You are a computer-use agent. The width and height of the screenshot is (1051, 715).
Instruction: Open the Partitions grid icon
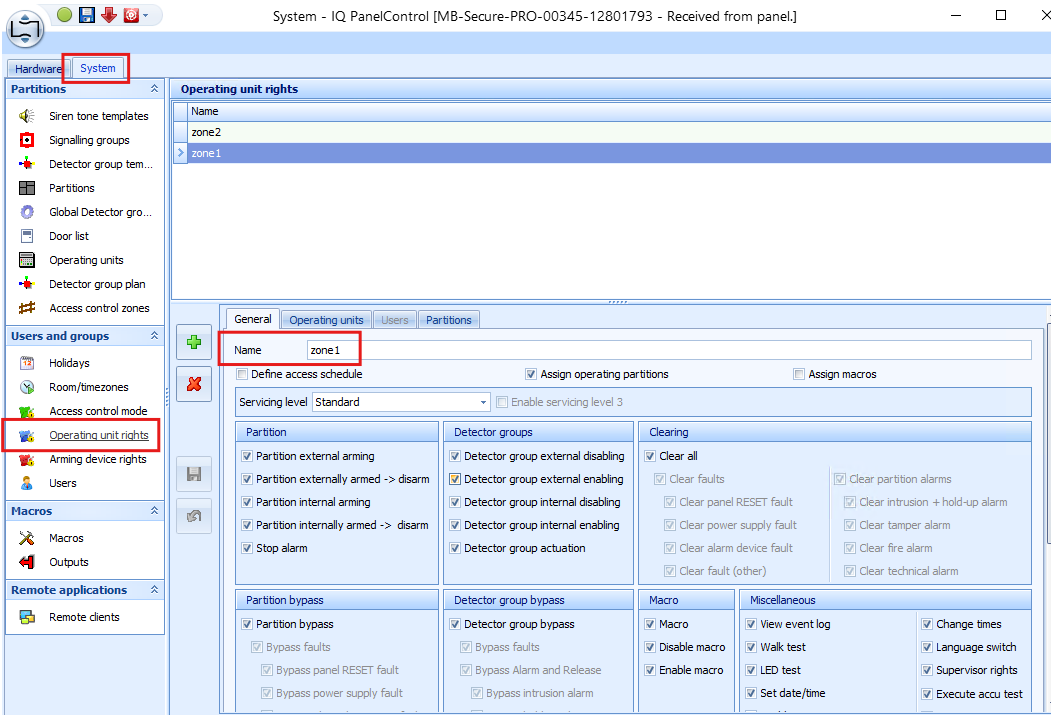(x=27, y=188)
